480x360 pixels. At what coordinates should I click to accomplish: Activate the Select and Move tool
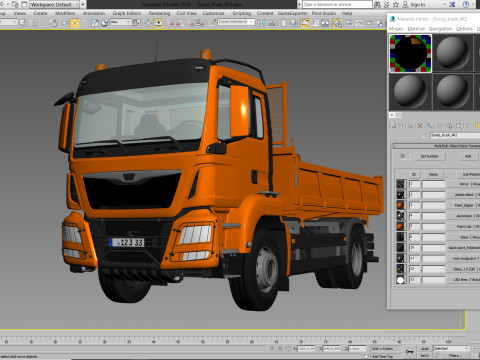pos(75,23)
